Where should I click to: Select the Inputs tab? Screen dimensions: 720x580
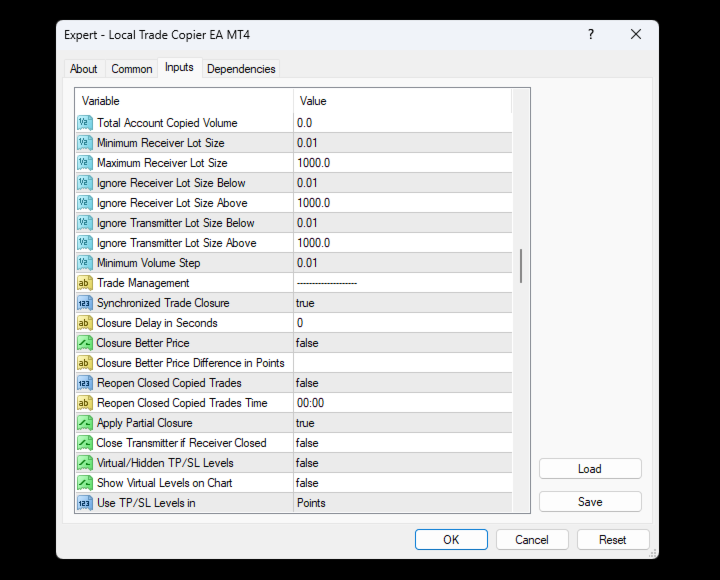point(179,68)
